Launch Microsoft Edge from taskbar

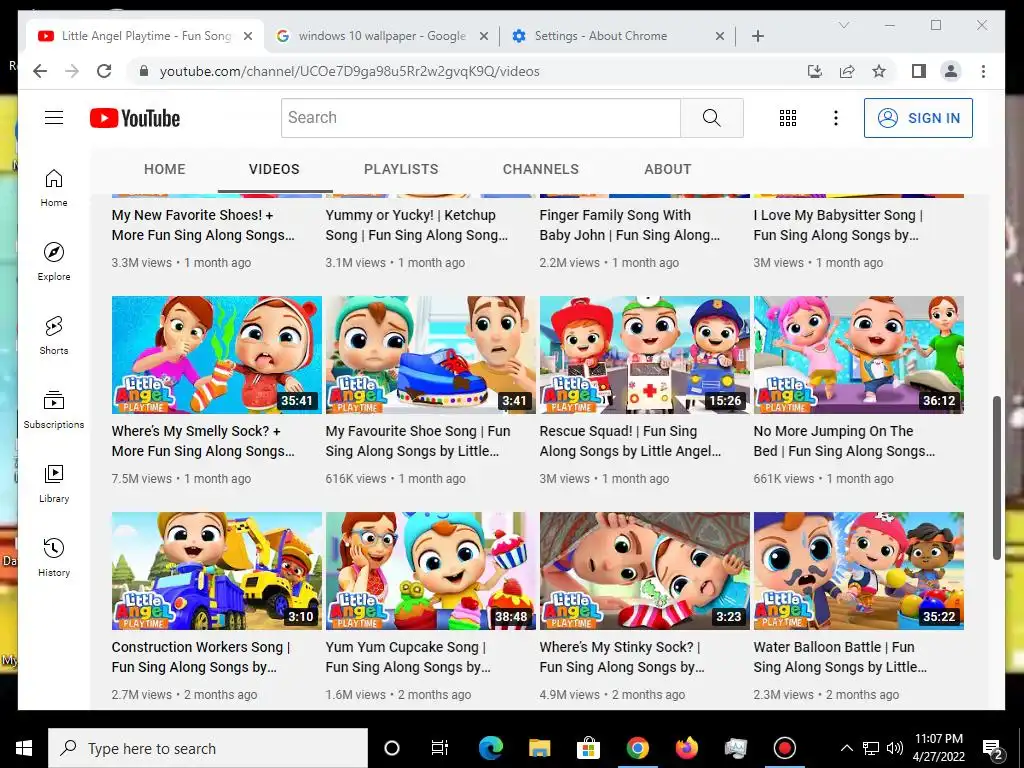[491, 748]
